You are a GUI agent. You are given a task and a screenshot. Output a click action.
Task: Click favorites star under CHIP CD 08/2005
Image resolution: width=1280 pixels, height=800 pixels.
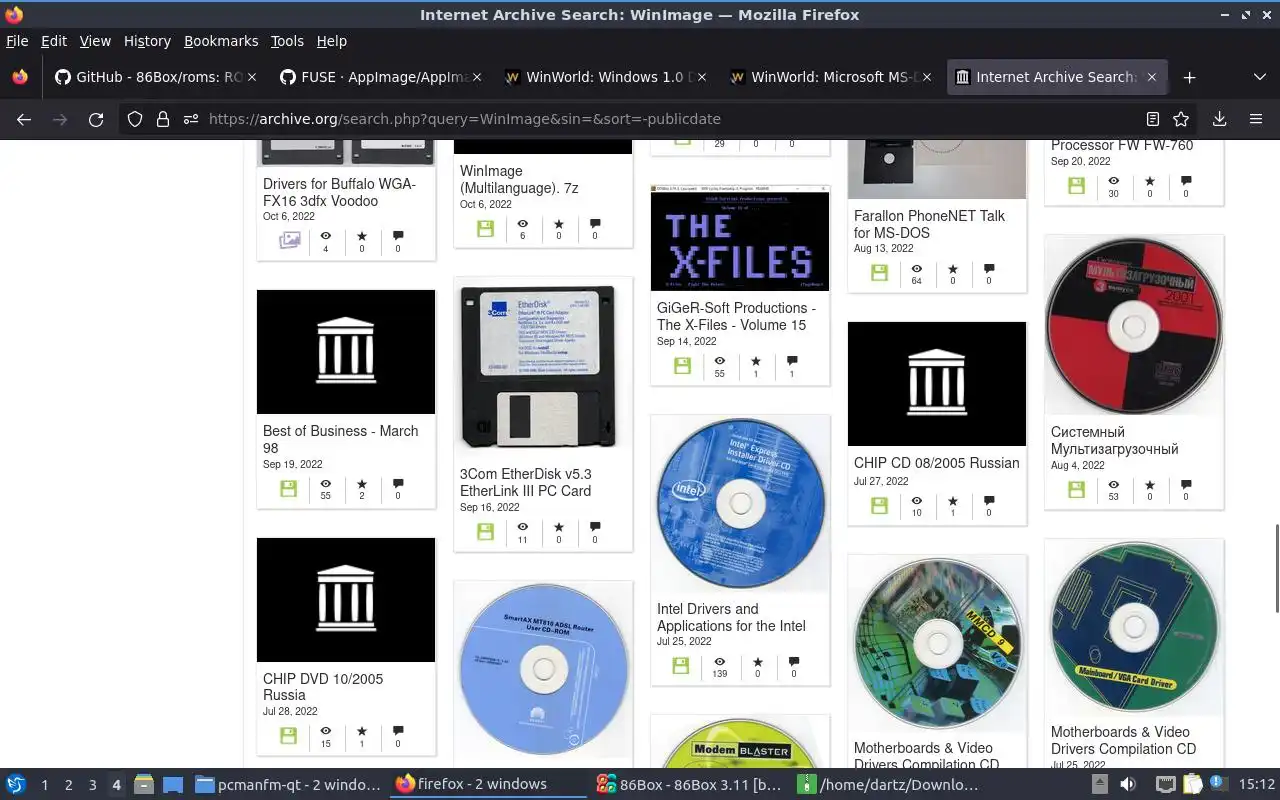(x=953, y=500)
